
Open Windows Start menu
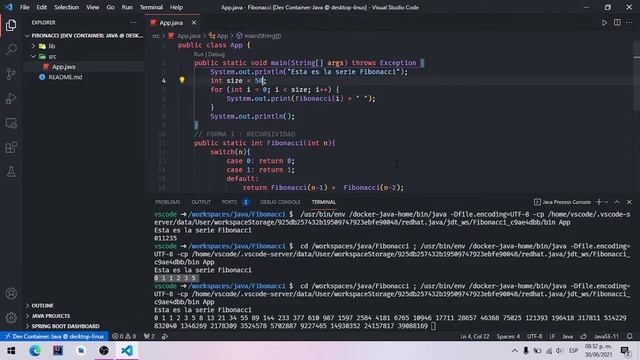point(11,351)
